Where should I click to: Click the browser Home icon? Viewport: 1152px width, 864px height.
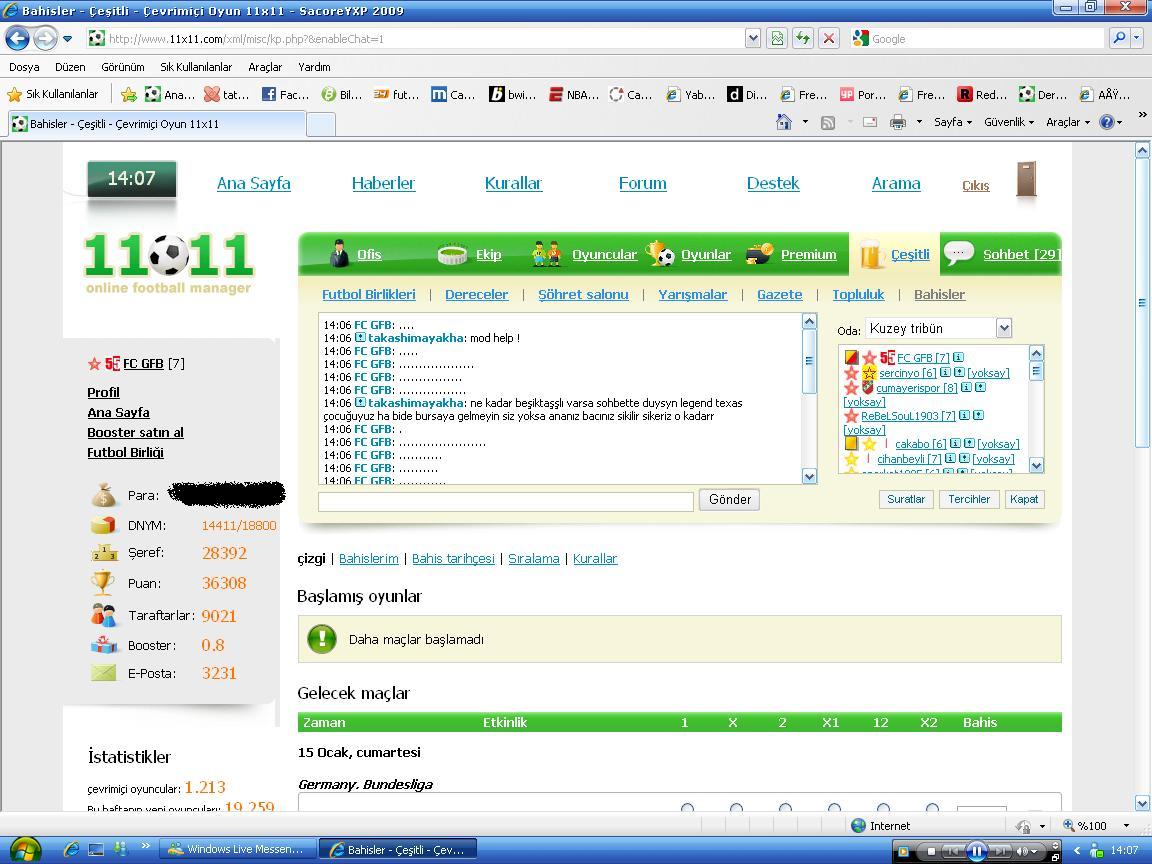[x=784, y=122]
